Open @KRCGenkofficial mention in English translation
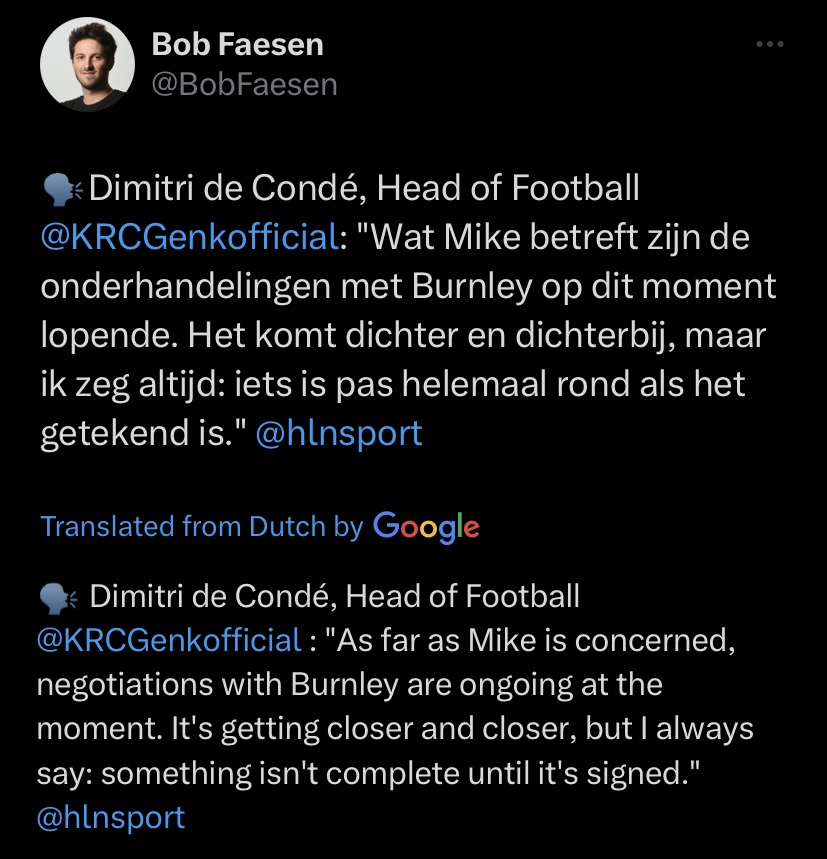Screen dimensions: 827x859 pos(170,640)
